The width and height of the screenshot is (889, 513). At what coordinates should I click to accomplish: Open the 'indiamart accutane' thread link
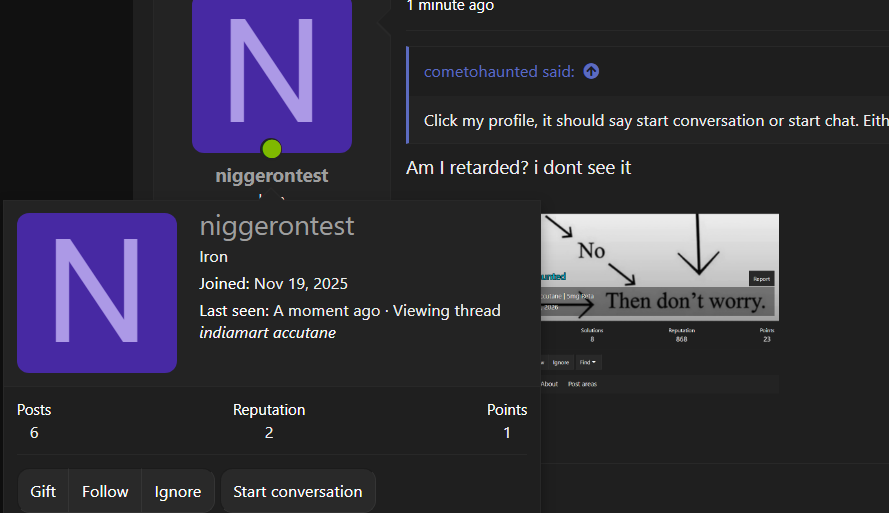[x=268, y=333]
